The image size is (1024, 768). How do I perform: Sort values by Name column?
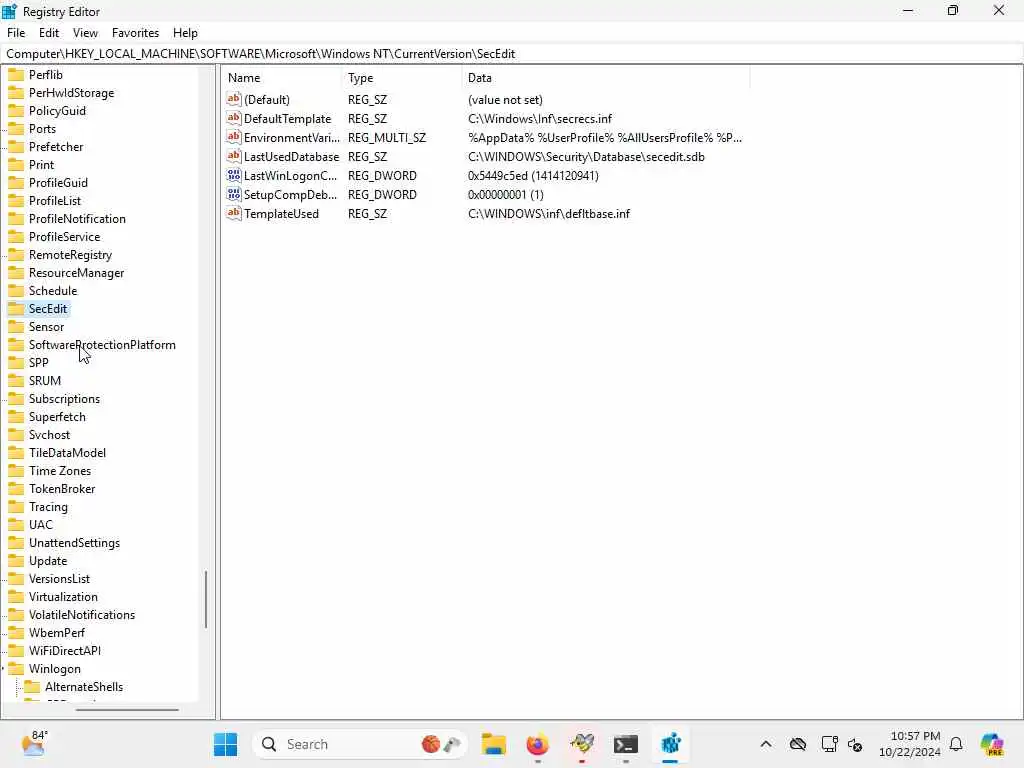pyautogui.click(x=281, y=78)
